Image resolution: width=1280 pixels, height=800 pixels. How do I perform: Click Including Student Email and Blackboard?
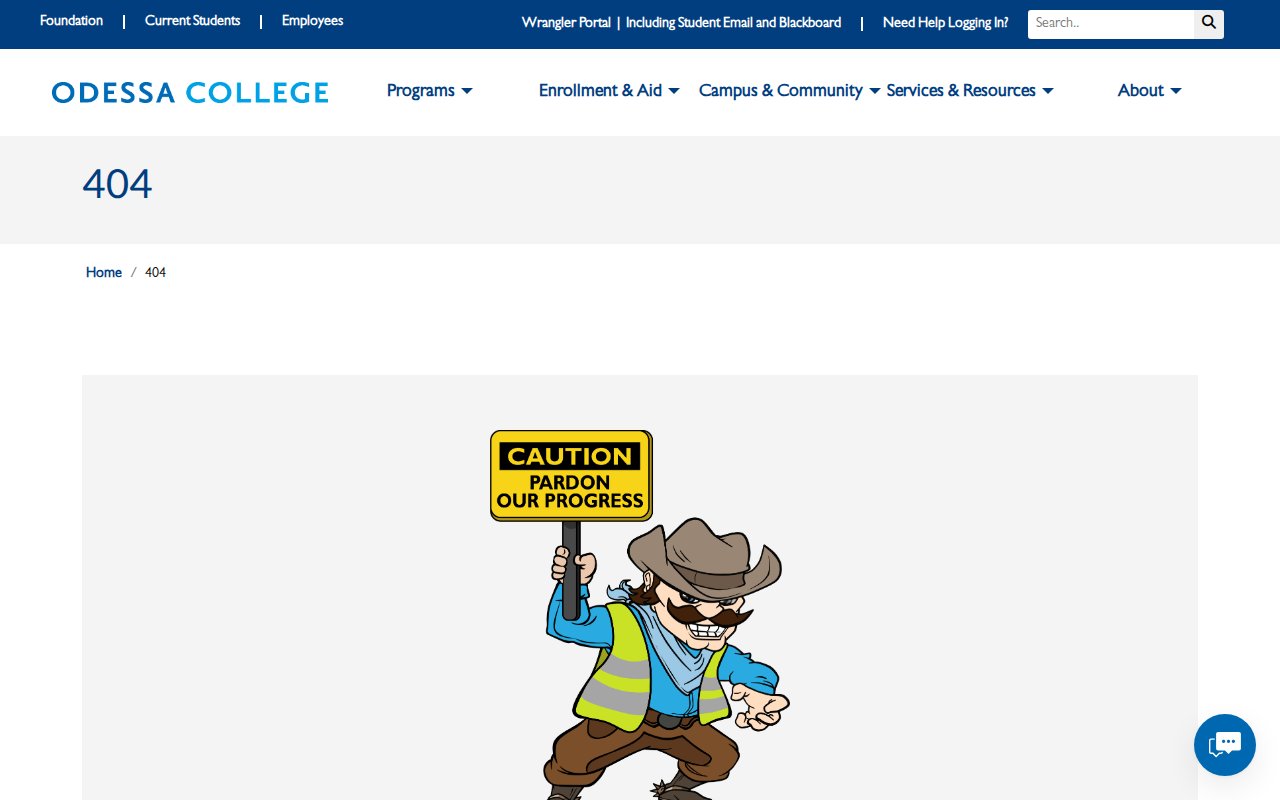[733, 23]
